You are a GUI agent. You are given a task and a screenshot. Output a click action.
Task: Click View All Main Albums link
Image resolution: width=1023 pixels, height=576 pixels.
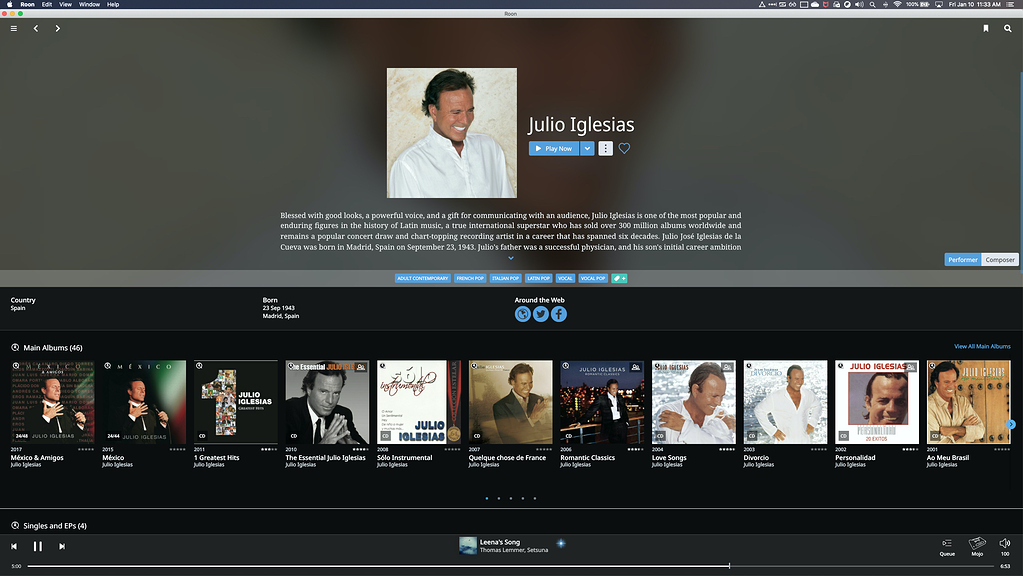pos(982,346)
